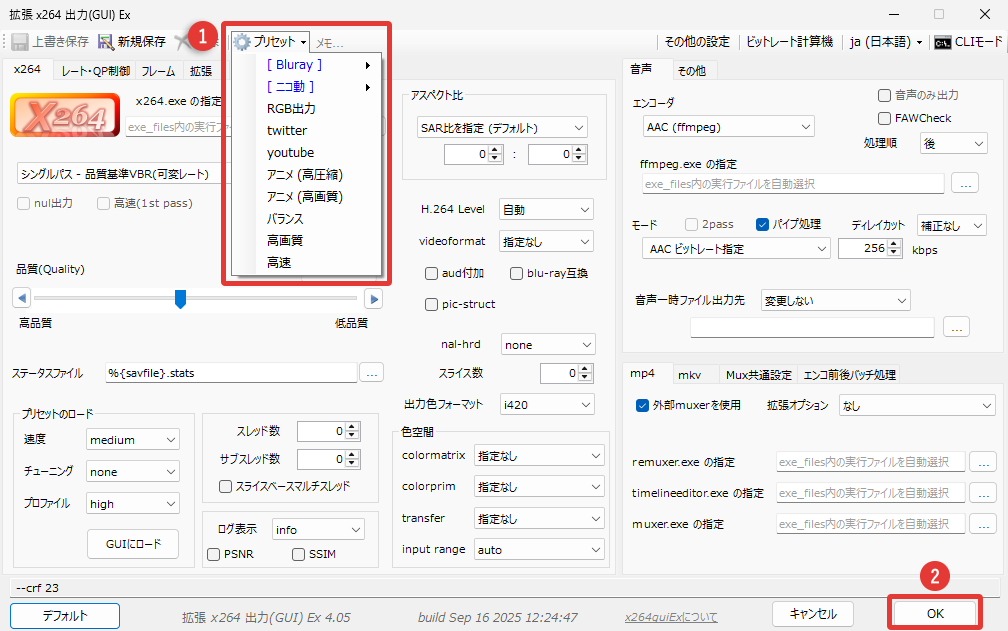Viewport: 1008px width, 631px height.
Task: Click the 新規保存 save icon
Action: click(x=106, y=42)
